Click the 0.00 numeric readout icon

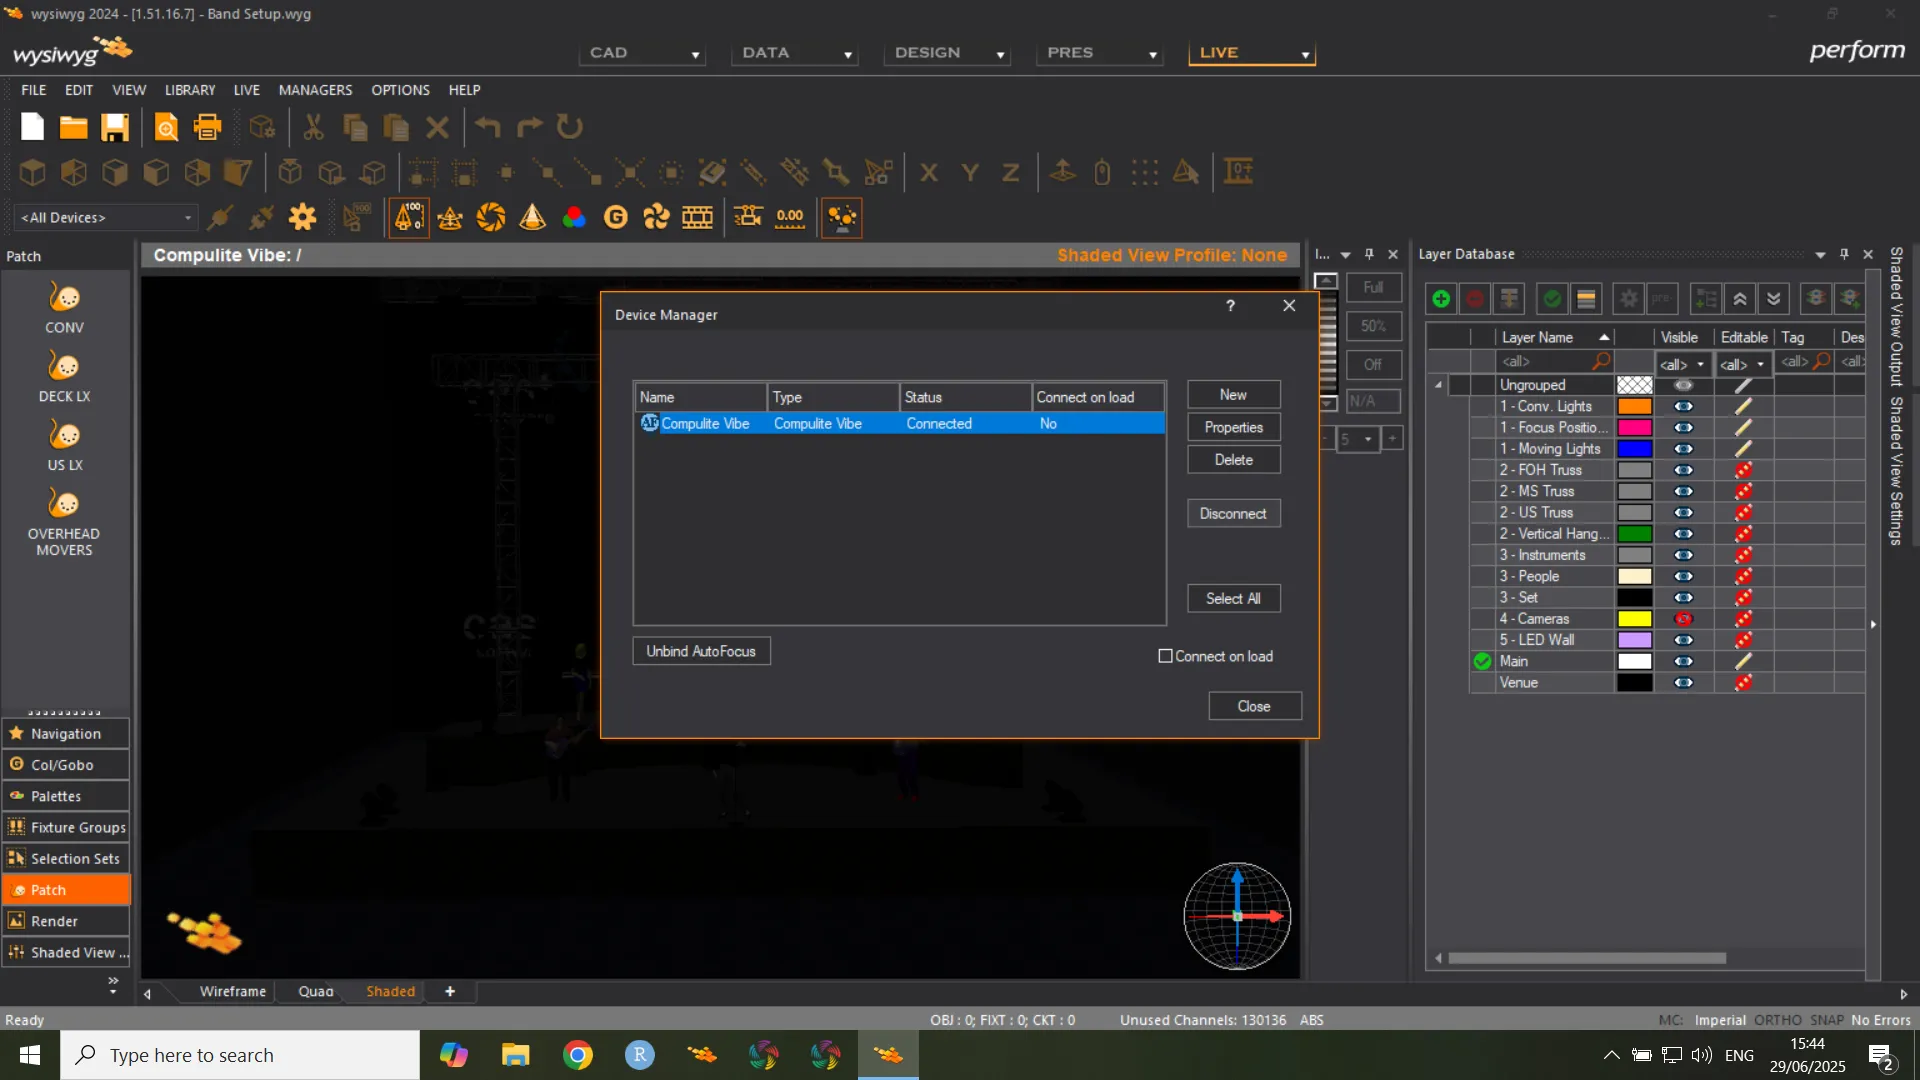tap(790, 217)
